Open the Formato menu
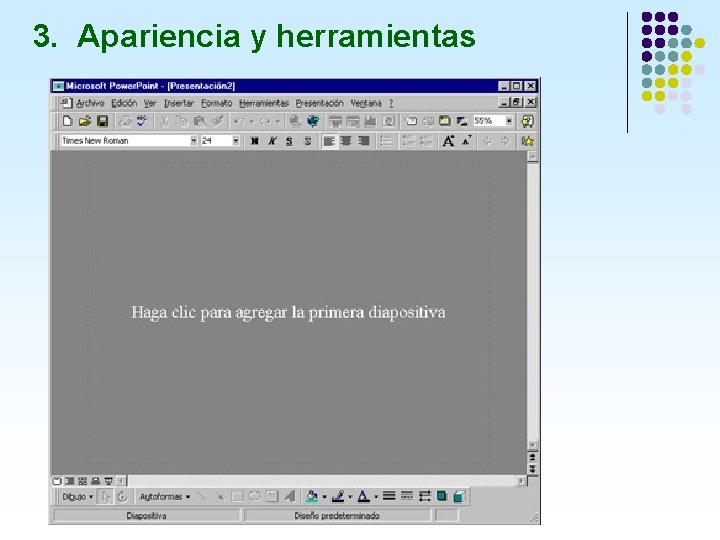The width and height of the screenshot is (720, 540). click(217, 103)
